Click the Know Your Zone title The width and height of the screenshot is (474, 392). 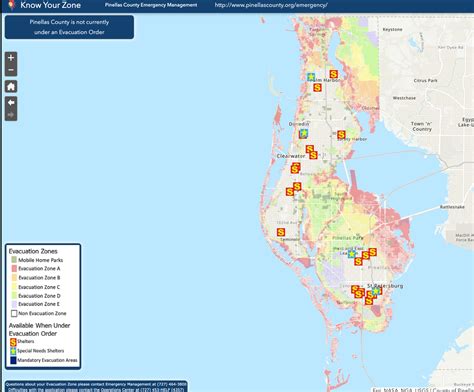pos(51,5)
